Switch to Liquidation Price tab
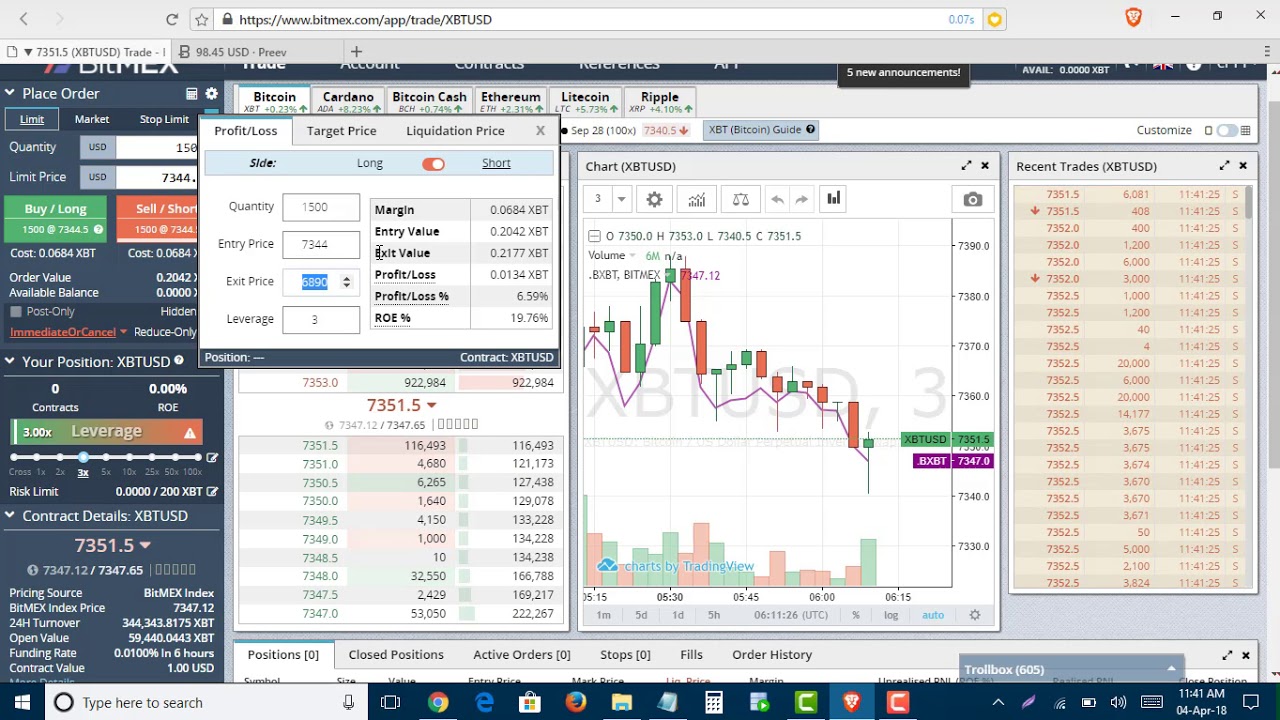This screenshot has height=720, width=1280. pos(455,131)
